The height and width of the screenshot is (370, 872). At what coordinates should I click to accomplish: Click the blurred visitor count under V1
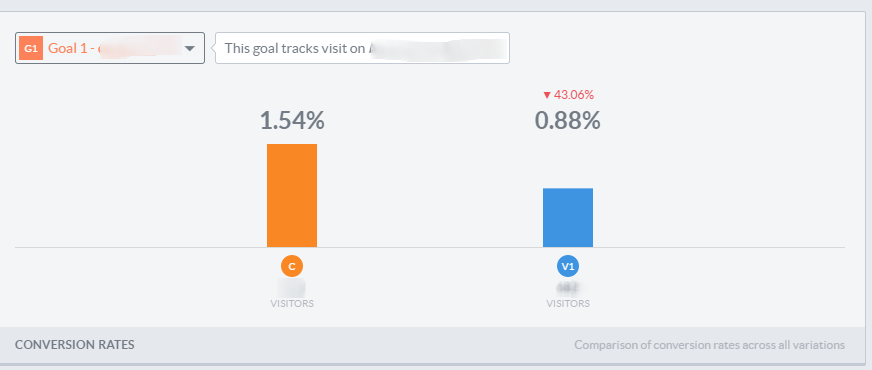(568, 288)
